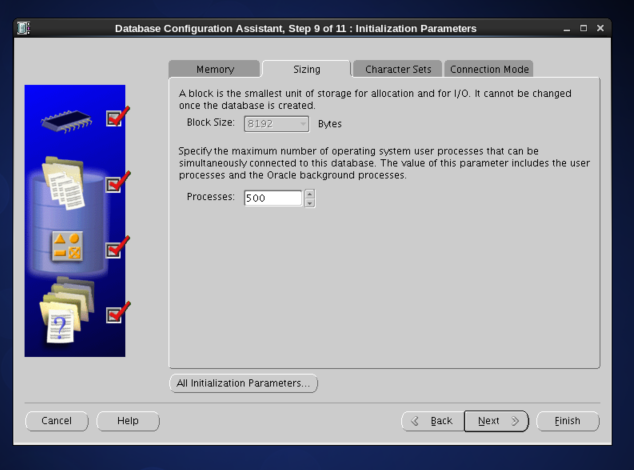Click the database documents icon

[x=68, y=182]
